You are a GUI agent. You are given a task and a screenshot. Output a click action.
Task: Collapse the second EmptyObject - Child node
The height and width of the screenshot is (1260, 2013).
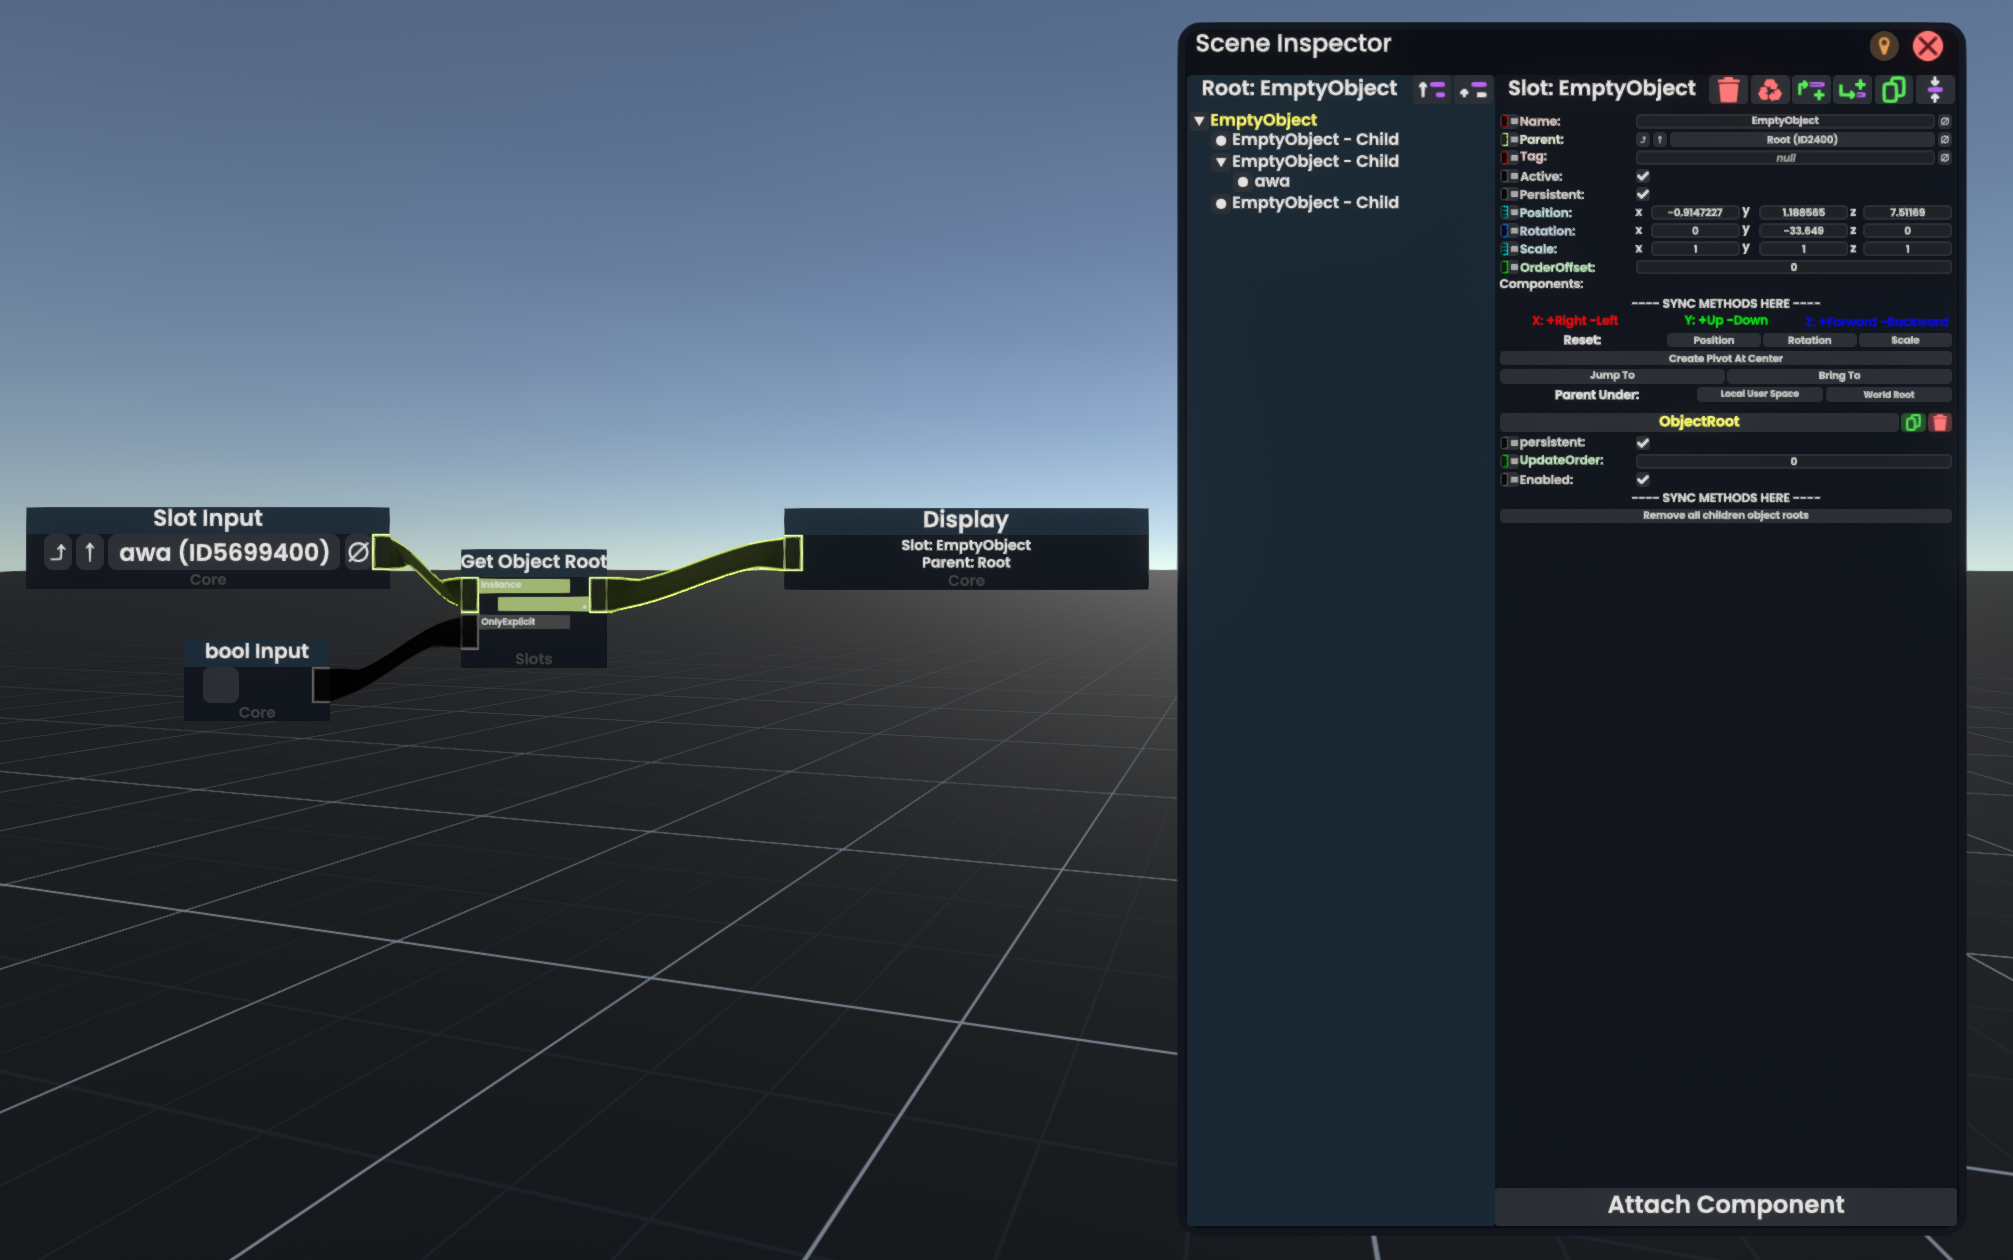tap(1220, 162)
